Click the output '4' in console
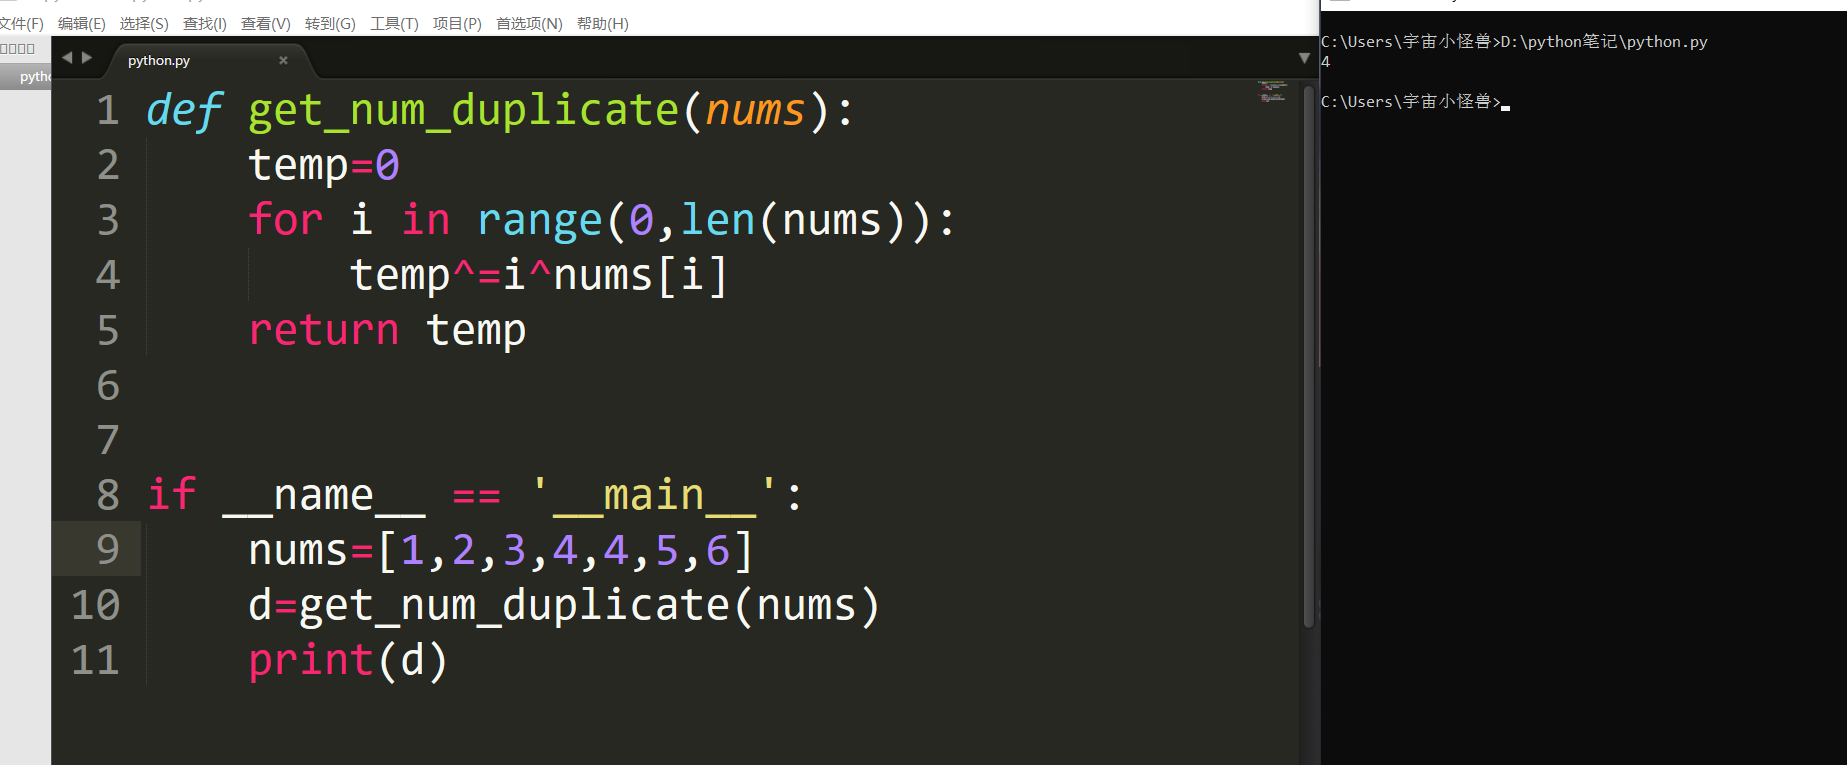 tap(1326, 62)
